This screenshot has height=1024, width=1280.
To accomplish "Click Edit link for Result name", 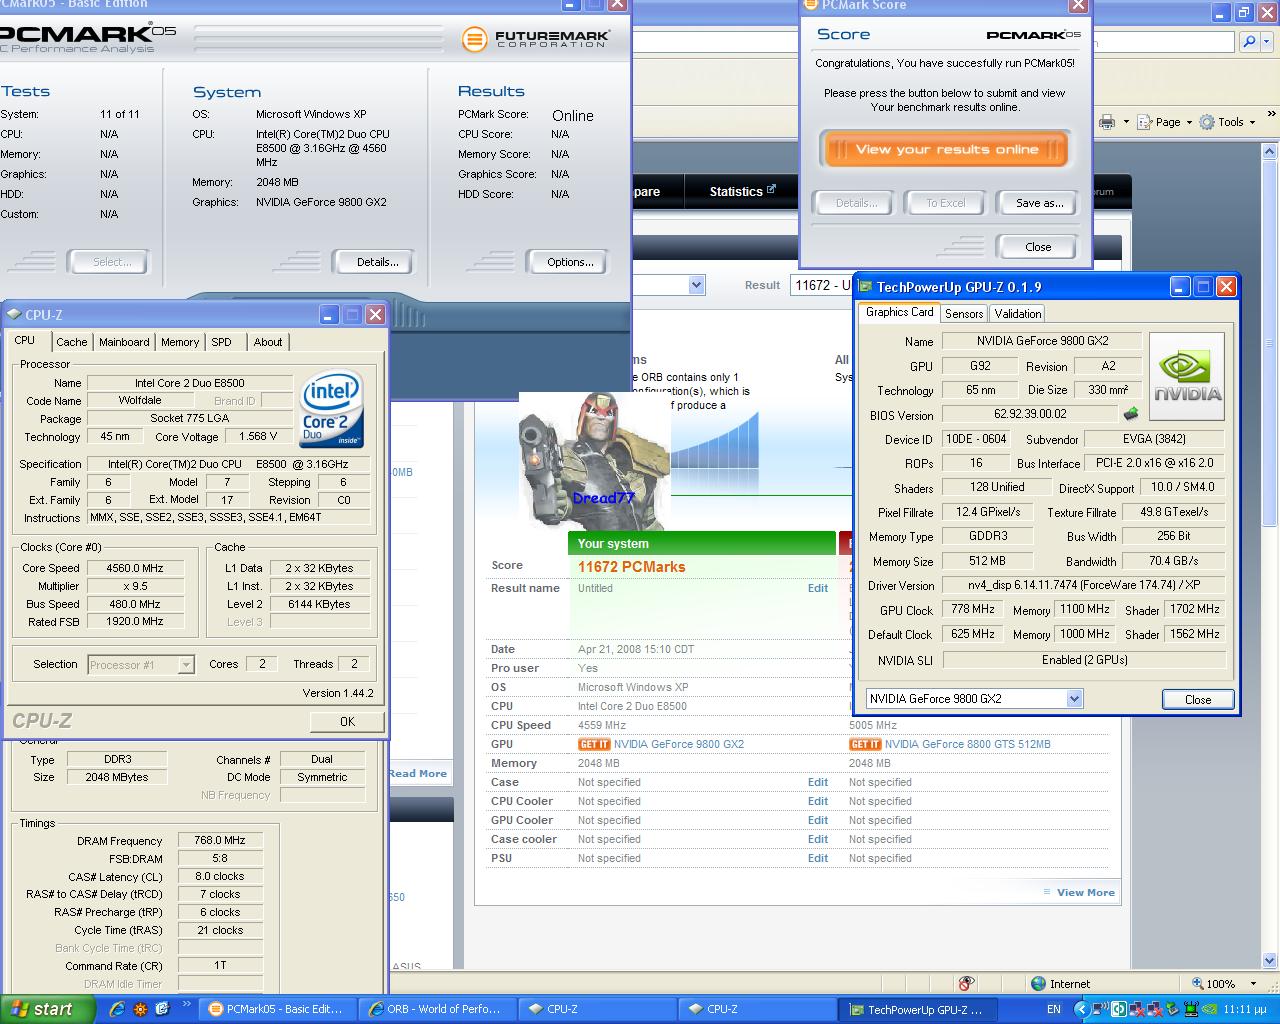I will coord(818,588).
